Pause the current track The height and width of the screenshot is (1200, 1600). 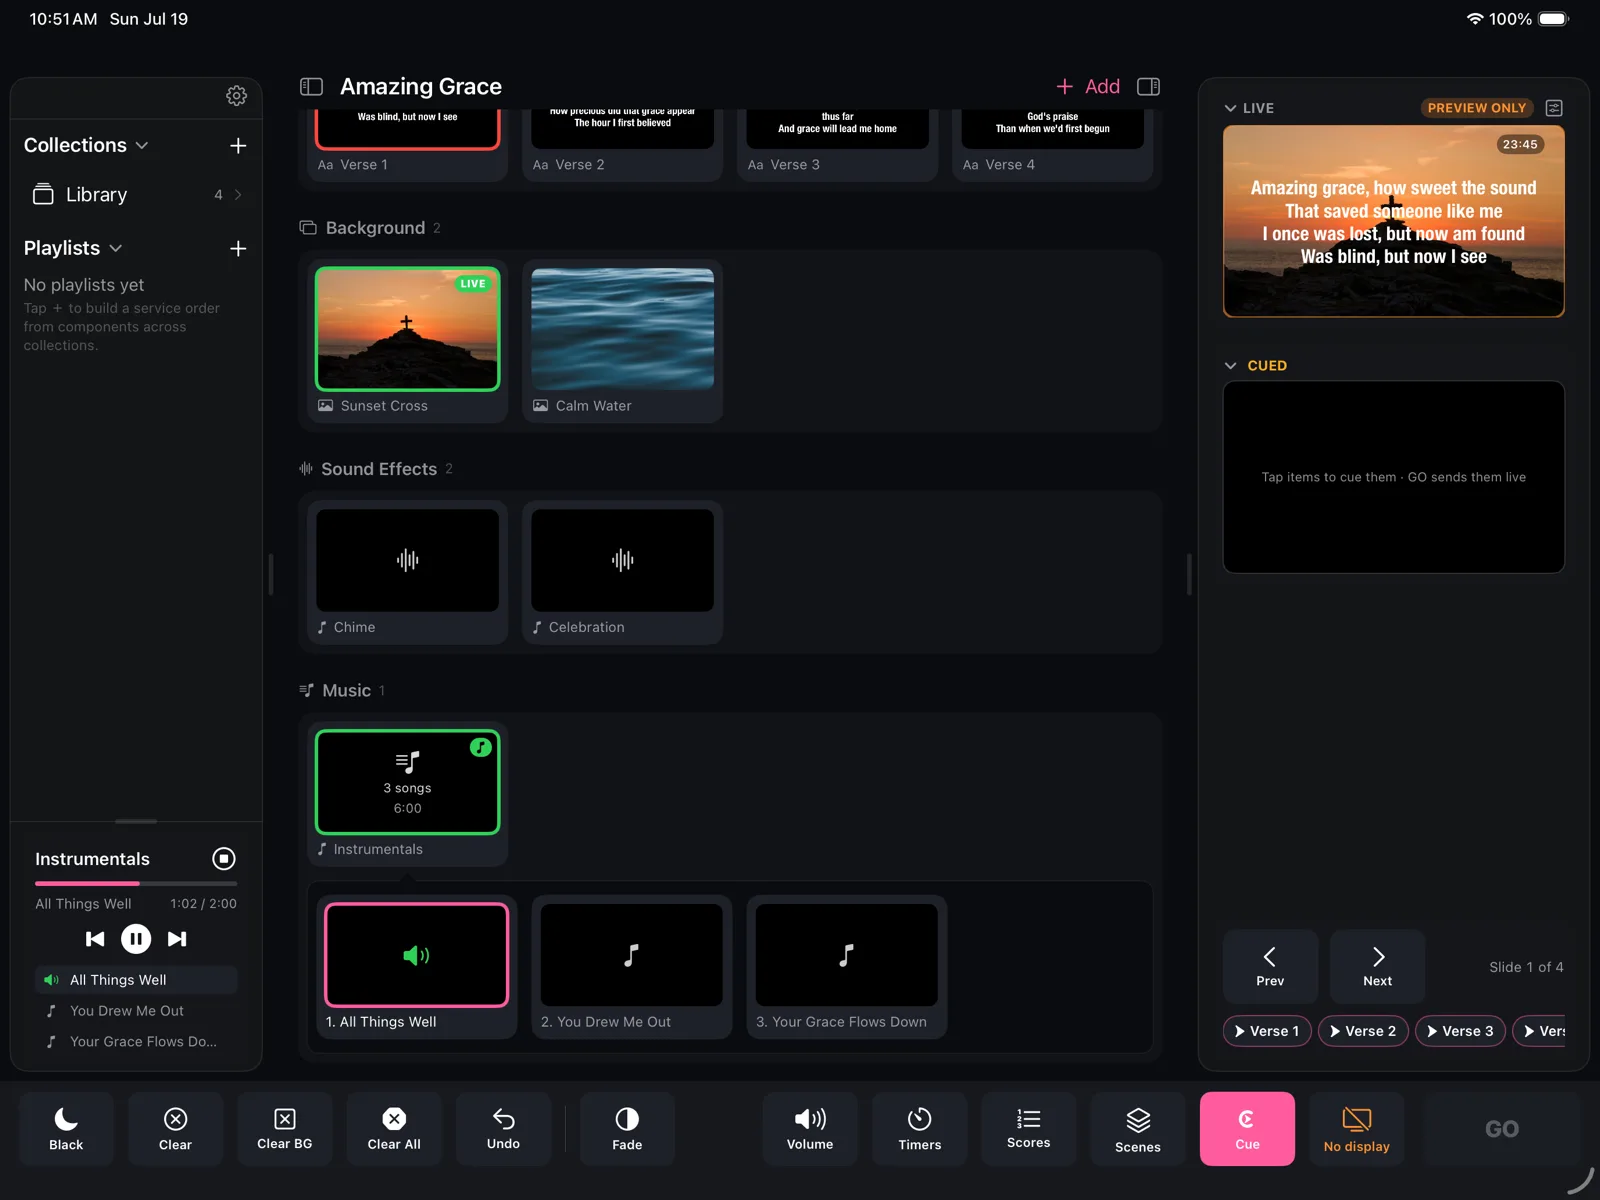[136, 939]
